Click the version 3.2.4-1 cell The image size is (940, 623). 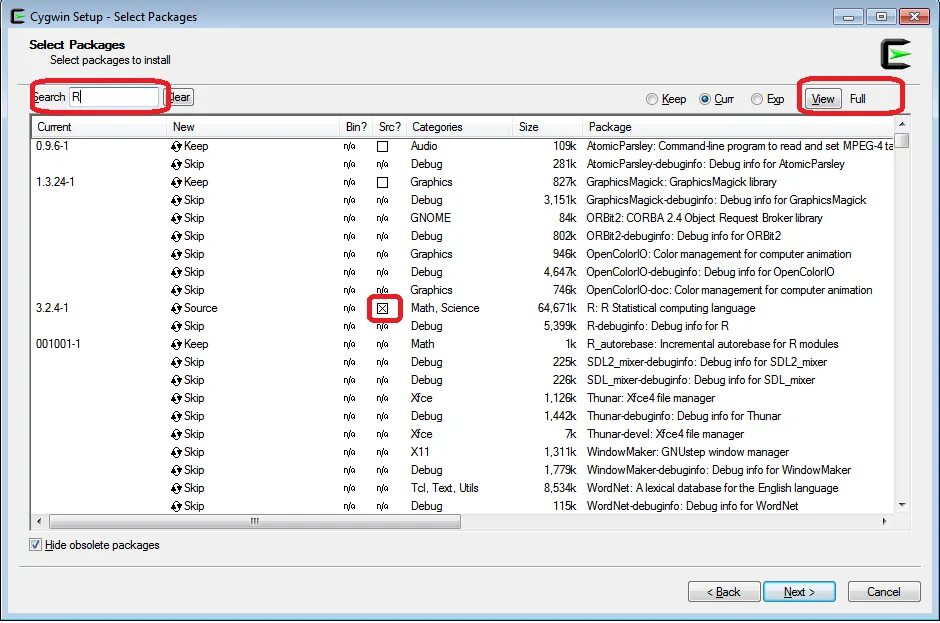52,308
